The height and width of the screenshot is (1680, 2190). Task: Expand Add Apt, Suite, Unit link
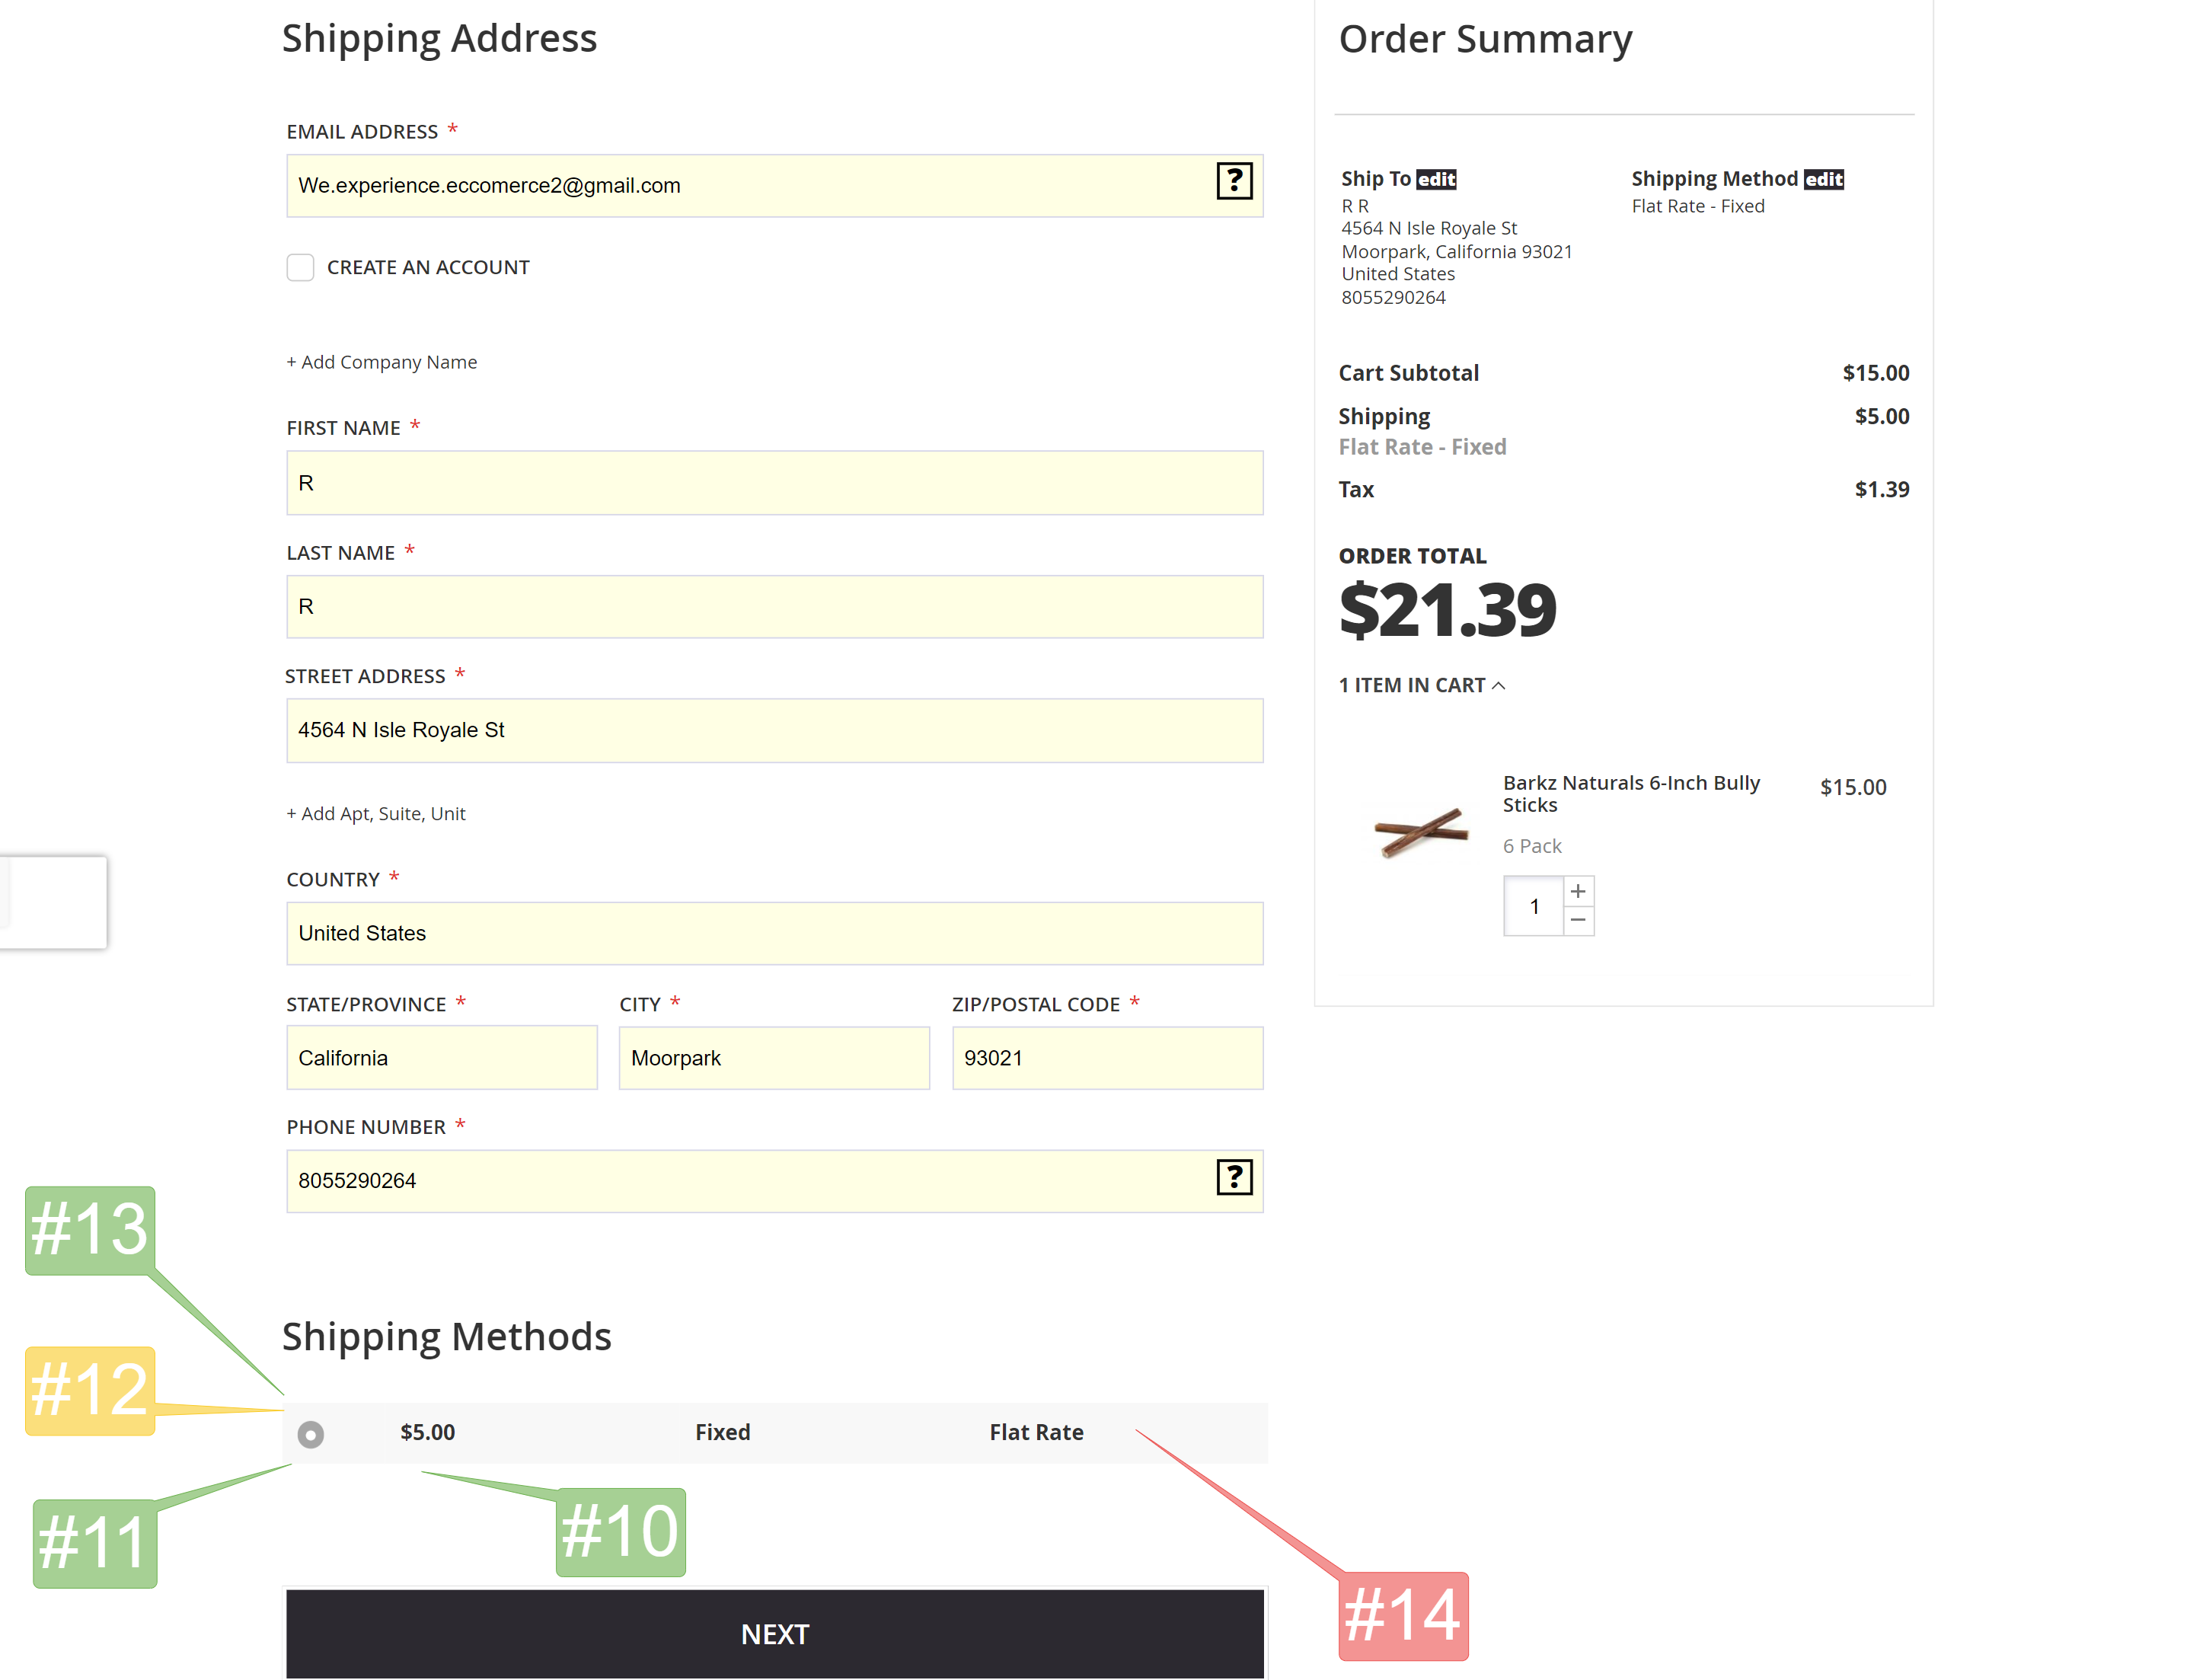click(376, 814)
